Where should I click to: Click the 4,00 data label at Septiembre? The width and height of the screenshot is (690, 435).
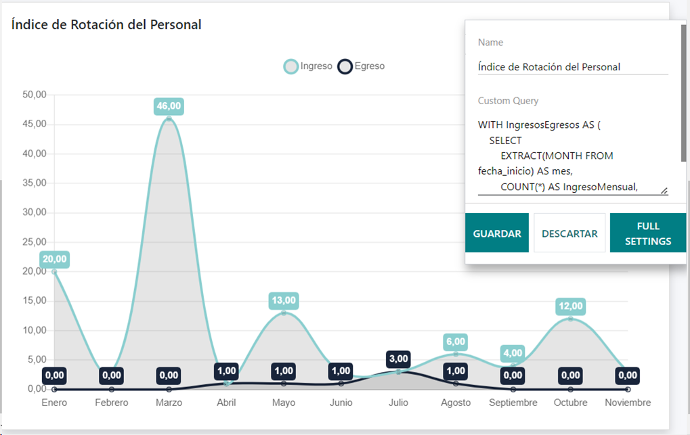(513, 353)
